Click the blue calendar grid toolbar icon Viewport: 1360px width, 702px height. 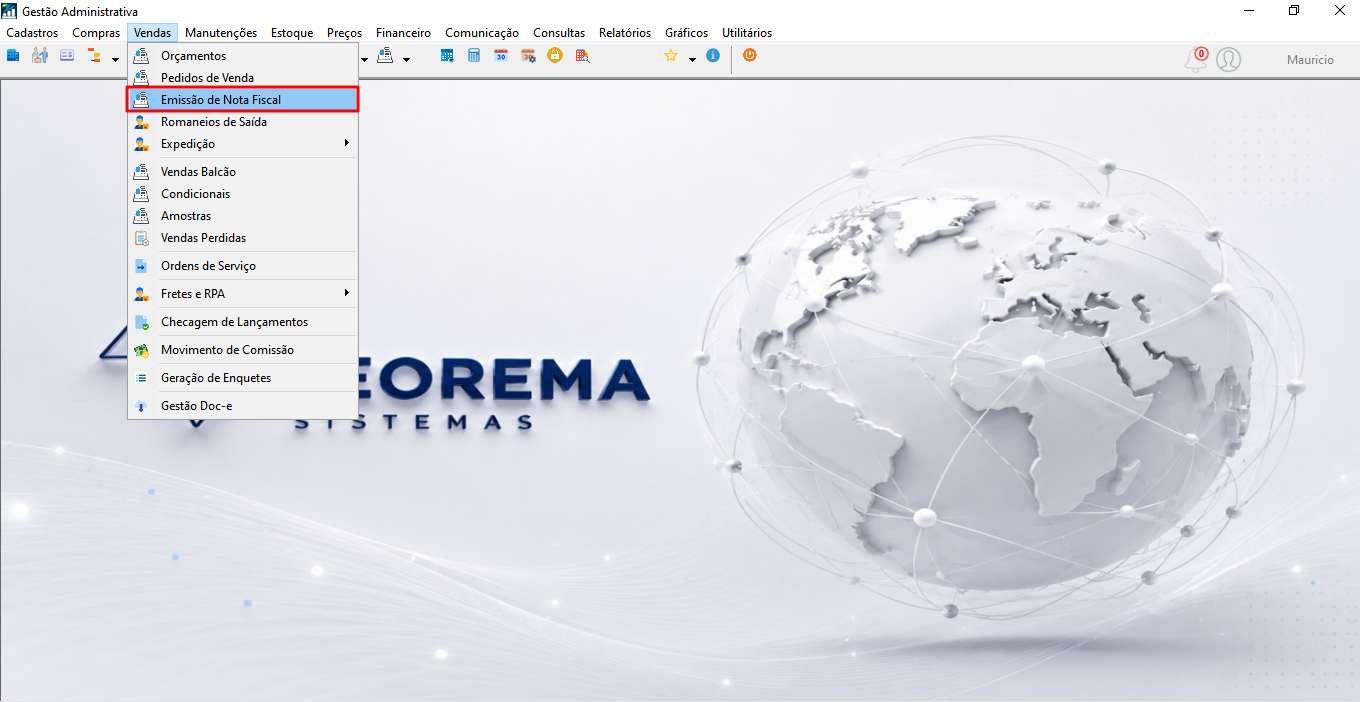click(x=447, y=56)
